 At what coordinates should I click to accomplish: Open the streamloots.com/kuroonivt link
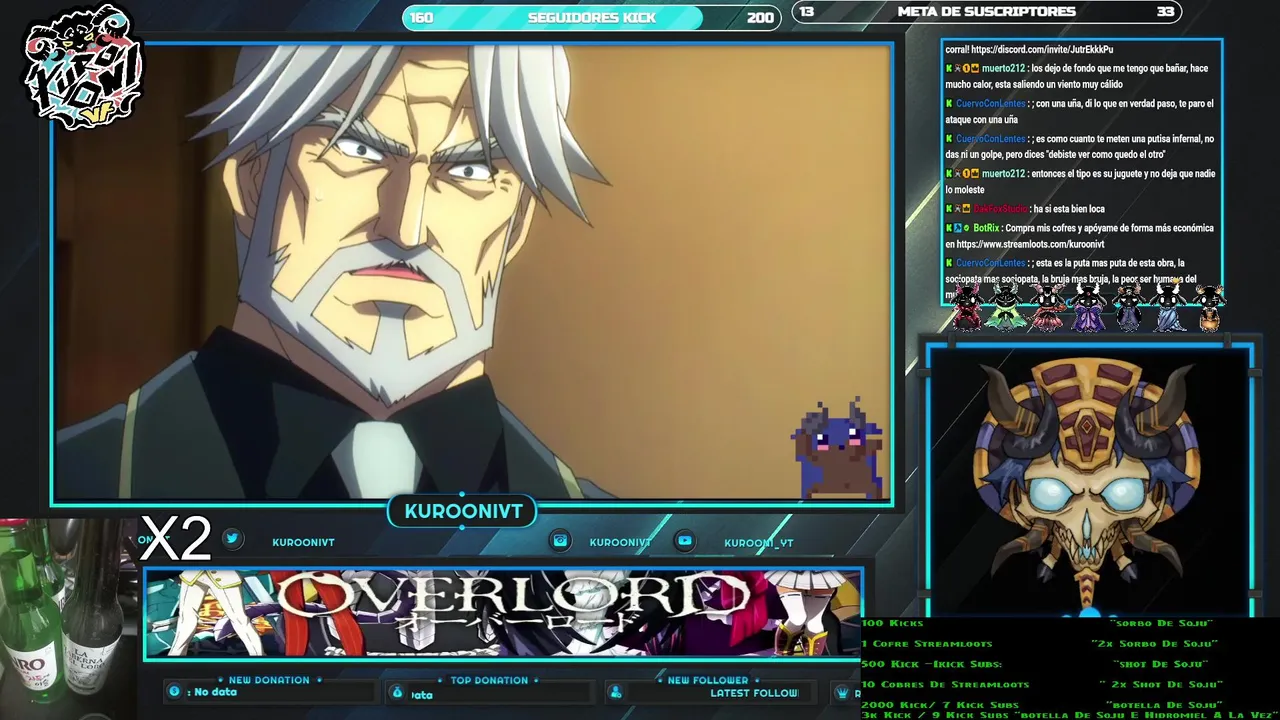(1030, 244)
